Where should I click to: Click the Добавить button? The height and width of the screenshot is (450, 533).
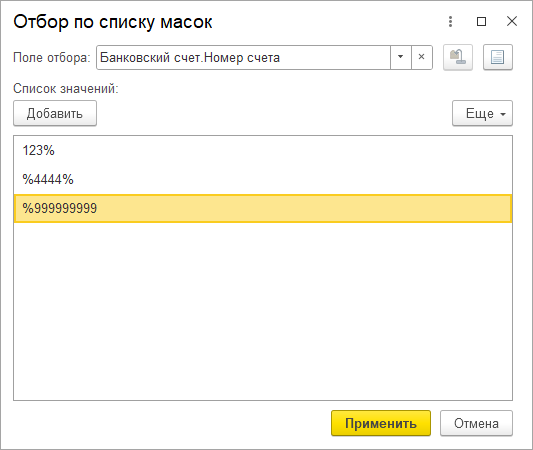click(x=55, y=114)
